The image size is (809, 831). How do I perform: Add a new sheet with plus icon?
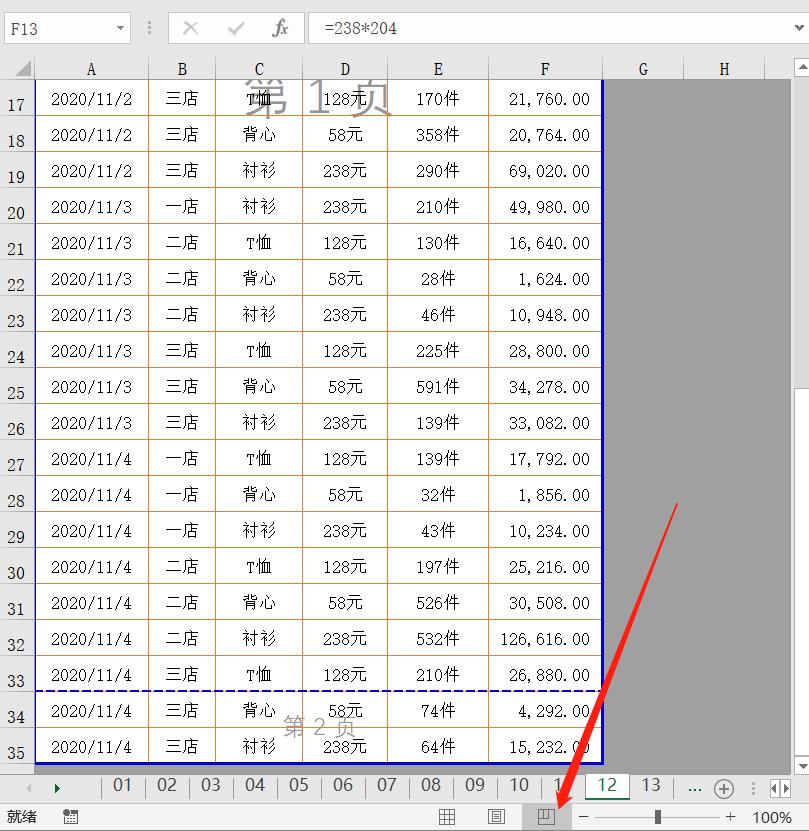click(724, 789)
